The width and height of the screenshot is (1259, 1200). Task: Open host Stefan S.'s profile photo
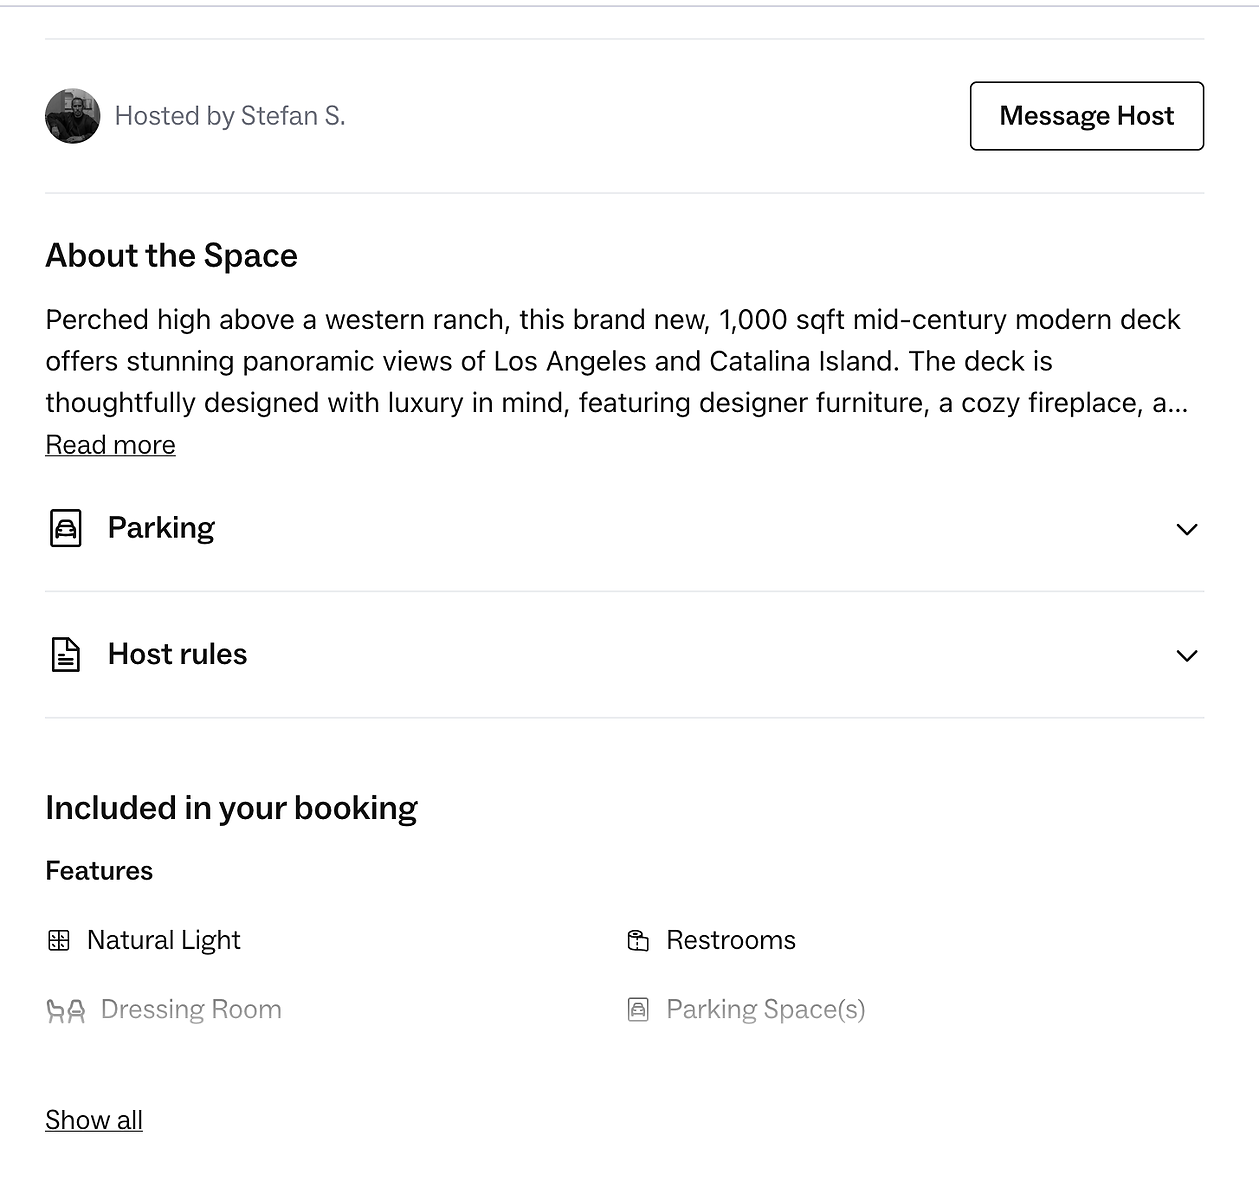coord(73,116)
